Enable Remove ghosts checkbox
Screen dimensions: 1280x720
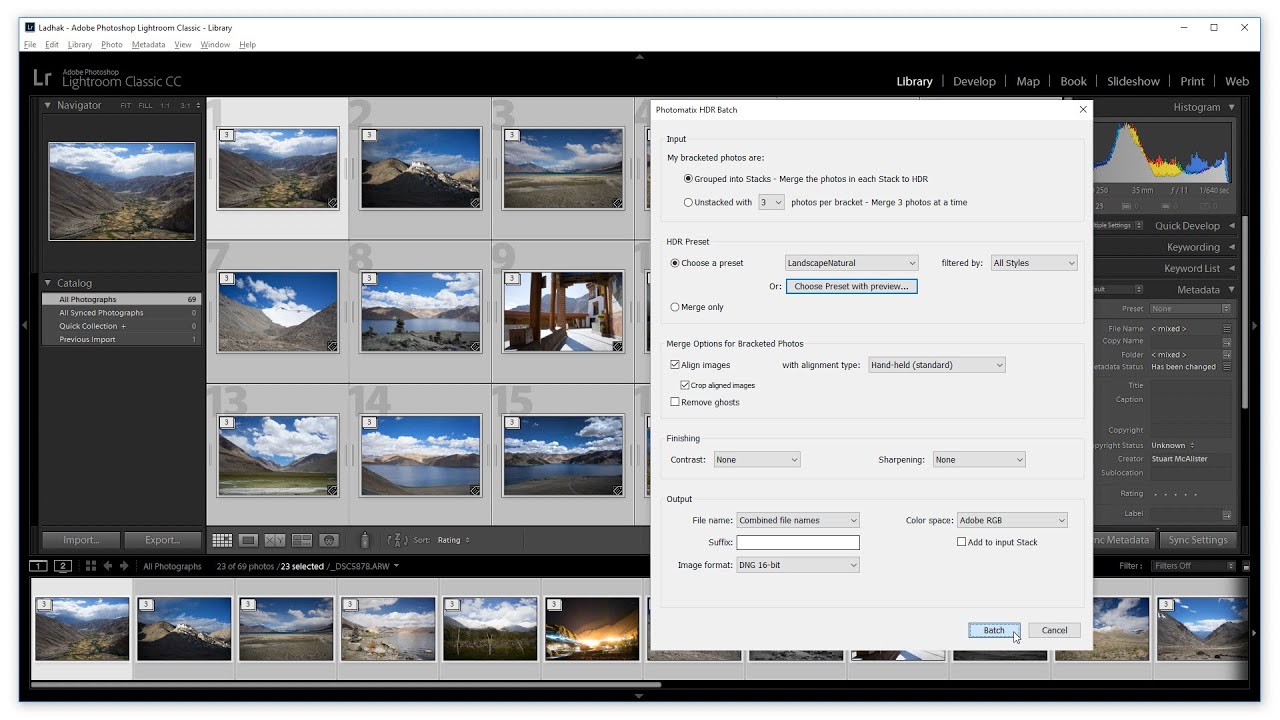tap(675, 402)
